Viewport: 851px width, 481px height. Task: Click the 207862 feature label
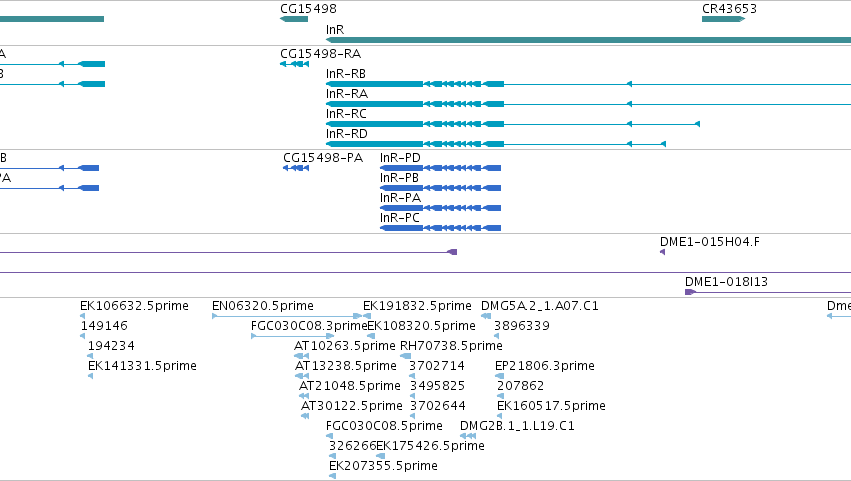[520, 387]
